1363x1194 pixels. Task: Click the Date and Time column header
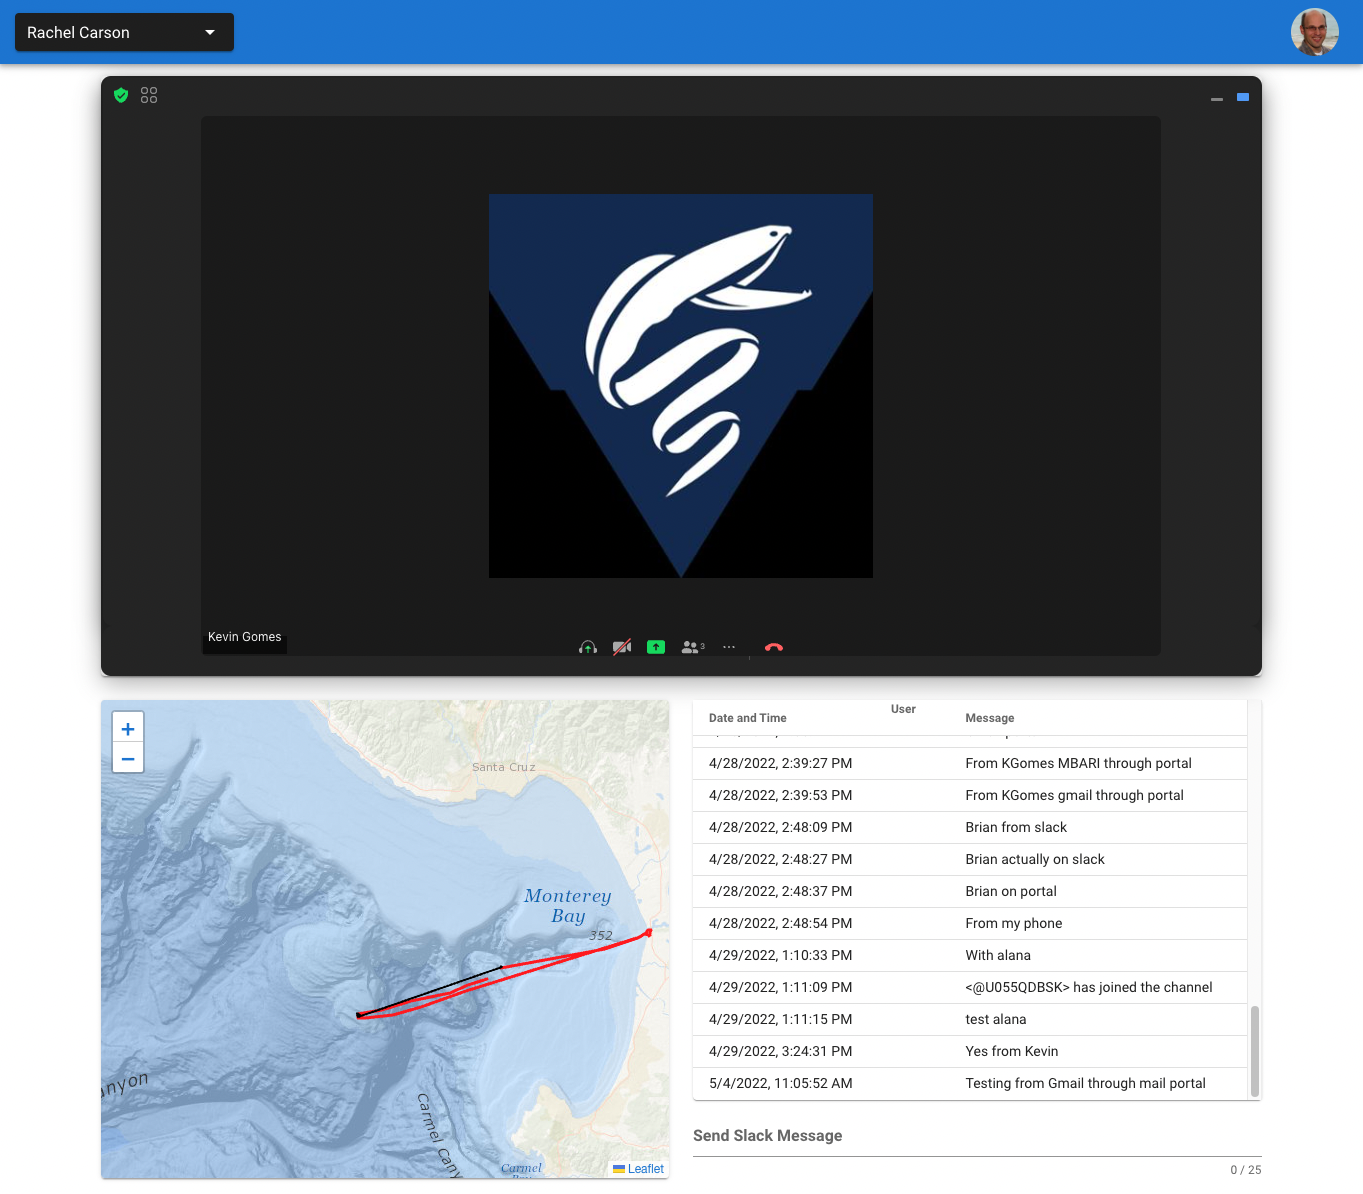[x=747, y=718]
